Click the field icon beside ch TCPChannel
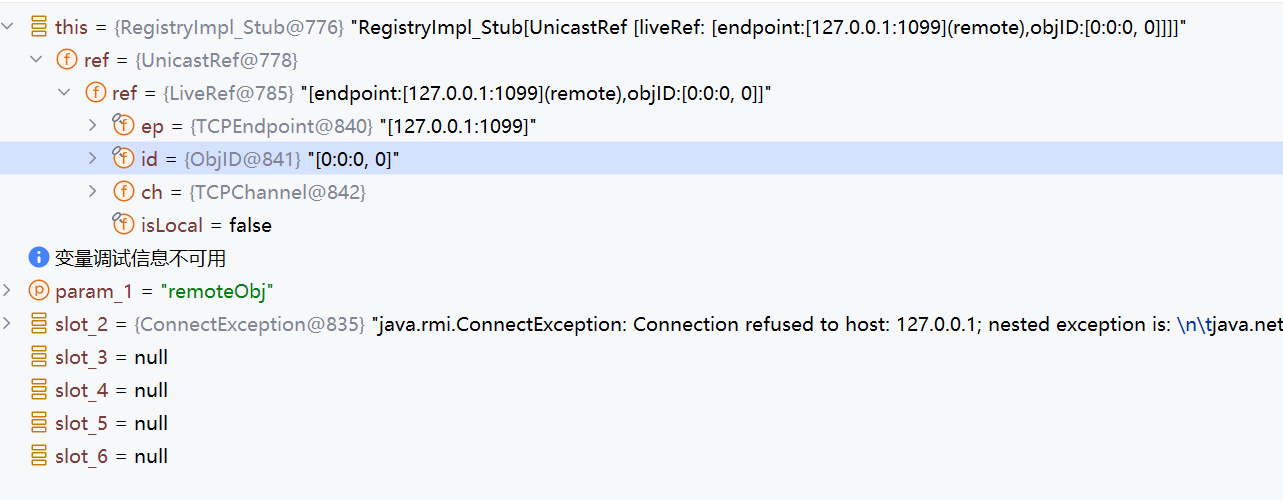The height and width of the screenshot is (500, 1283). [x=123, y=191]
